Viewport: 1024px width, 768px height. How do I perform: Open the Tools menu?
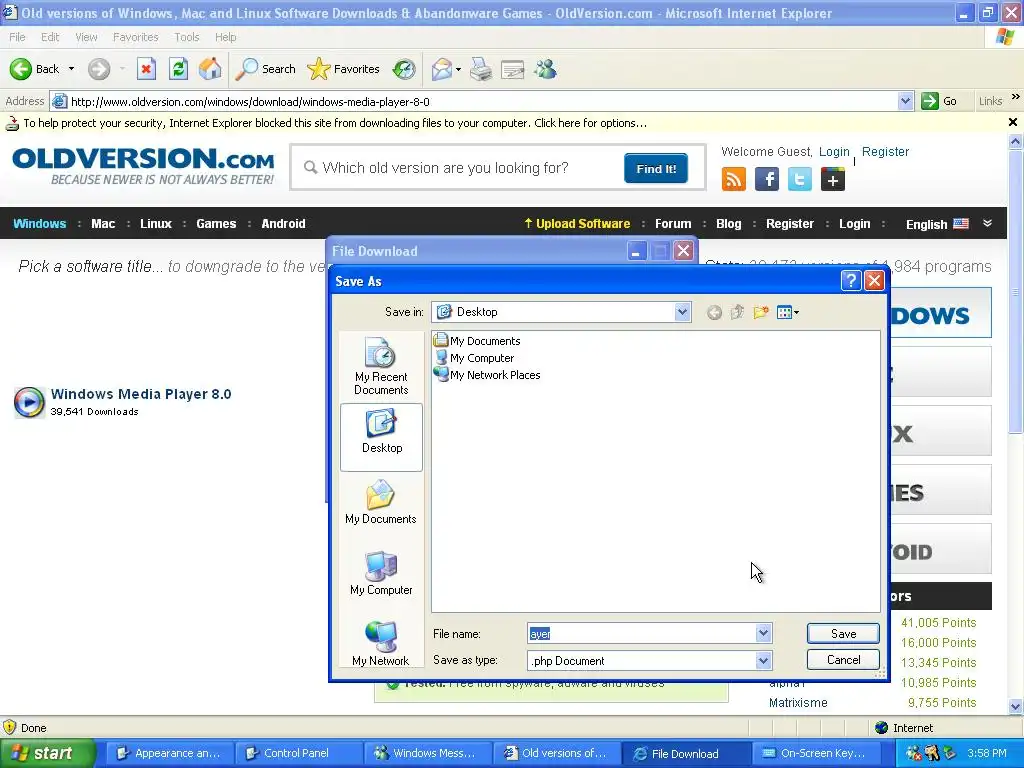pos(187,37)
